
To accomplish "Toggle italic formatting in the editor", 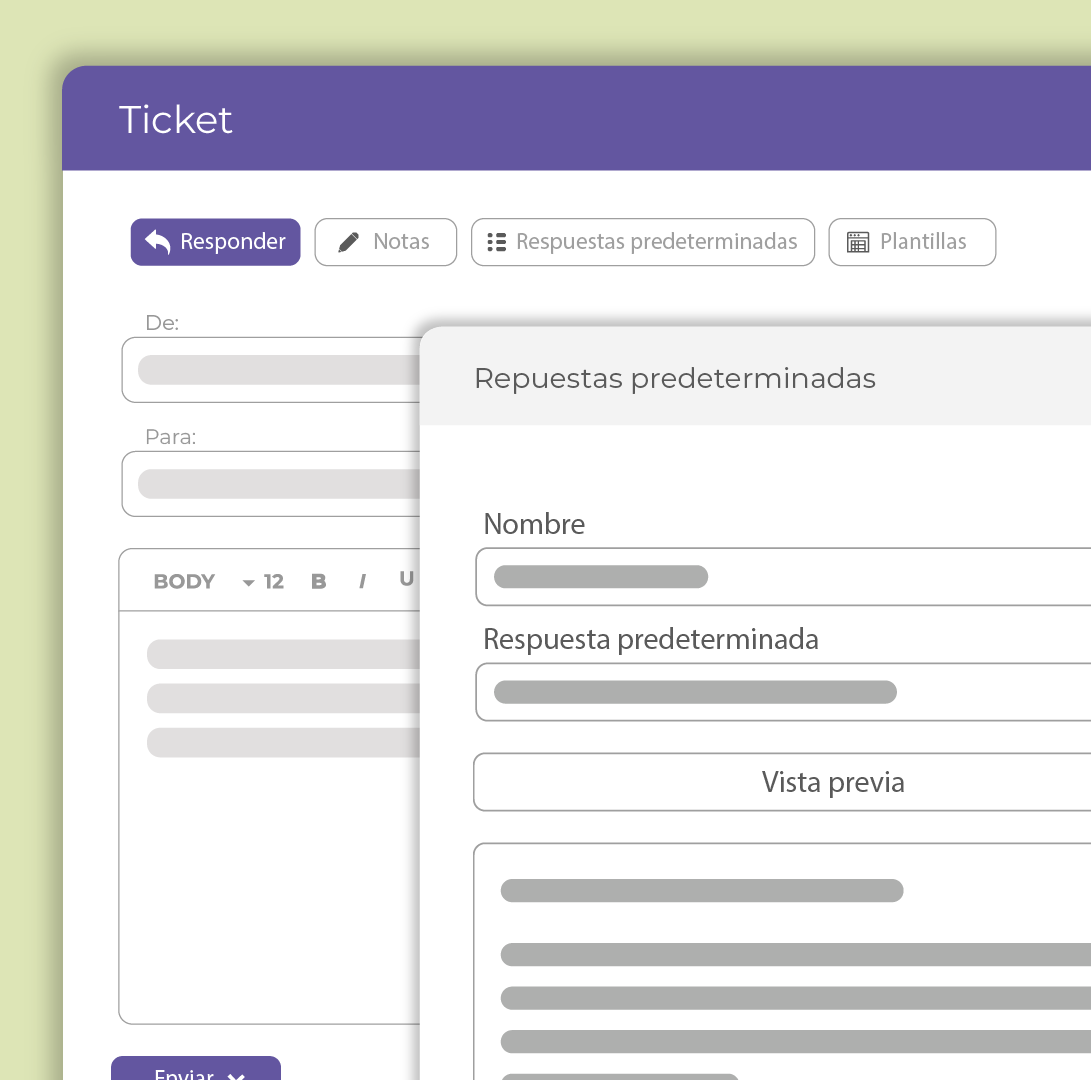I will coord(362,581).
